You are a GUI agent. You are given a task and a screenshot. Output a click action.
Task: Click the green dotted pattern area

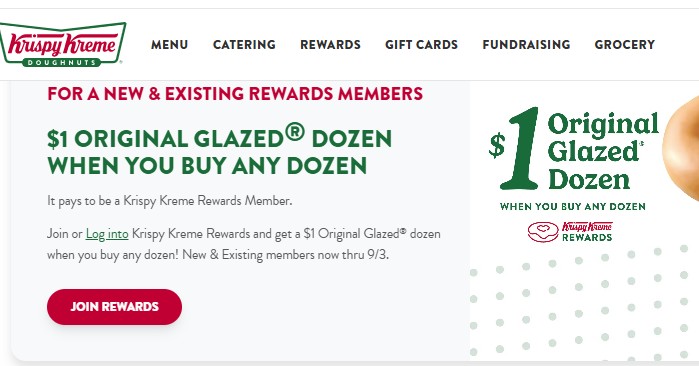point(584,303)
